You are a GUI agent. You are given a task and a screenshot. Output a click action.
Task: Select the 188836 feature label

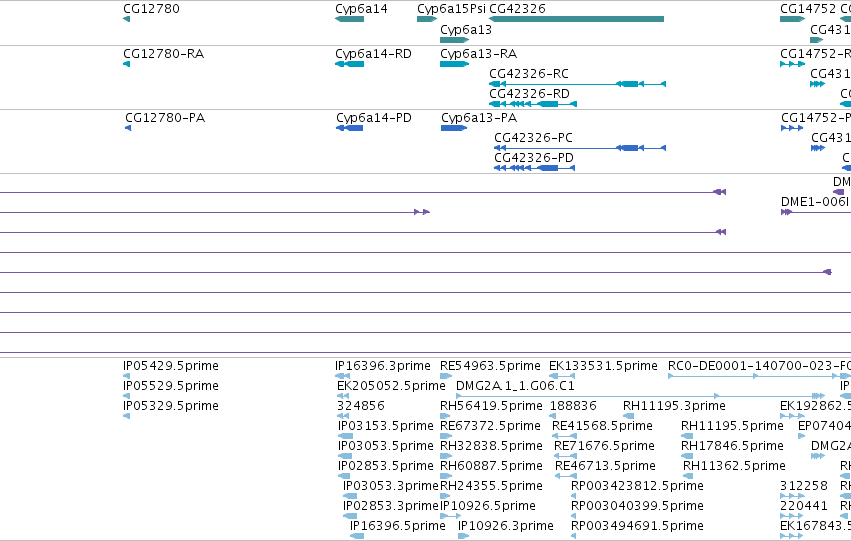[573, 406]
